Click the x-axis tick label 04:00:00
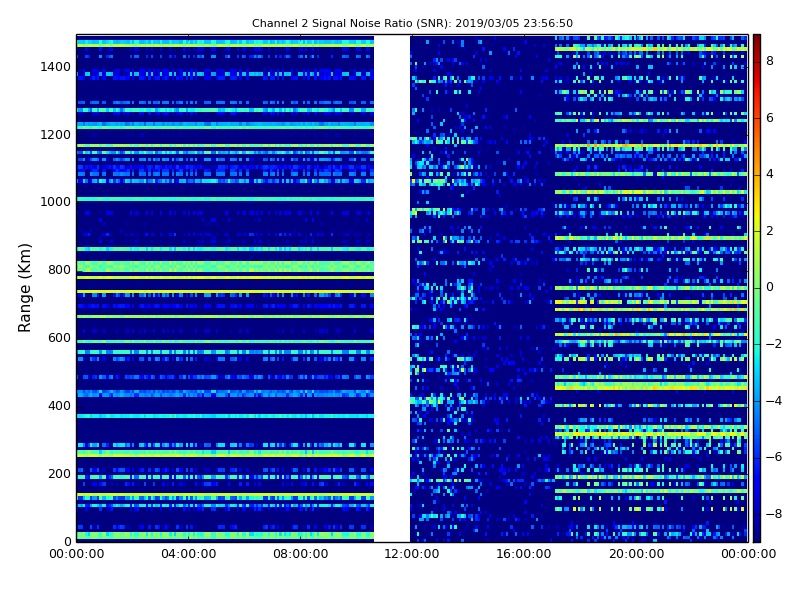800x600 pixels. (189, 554)
